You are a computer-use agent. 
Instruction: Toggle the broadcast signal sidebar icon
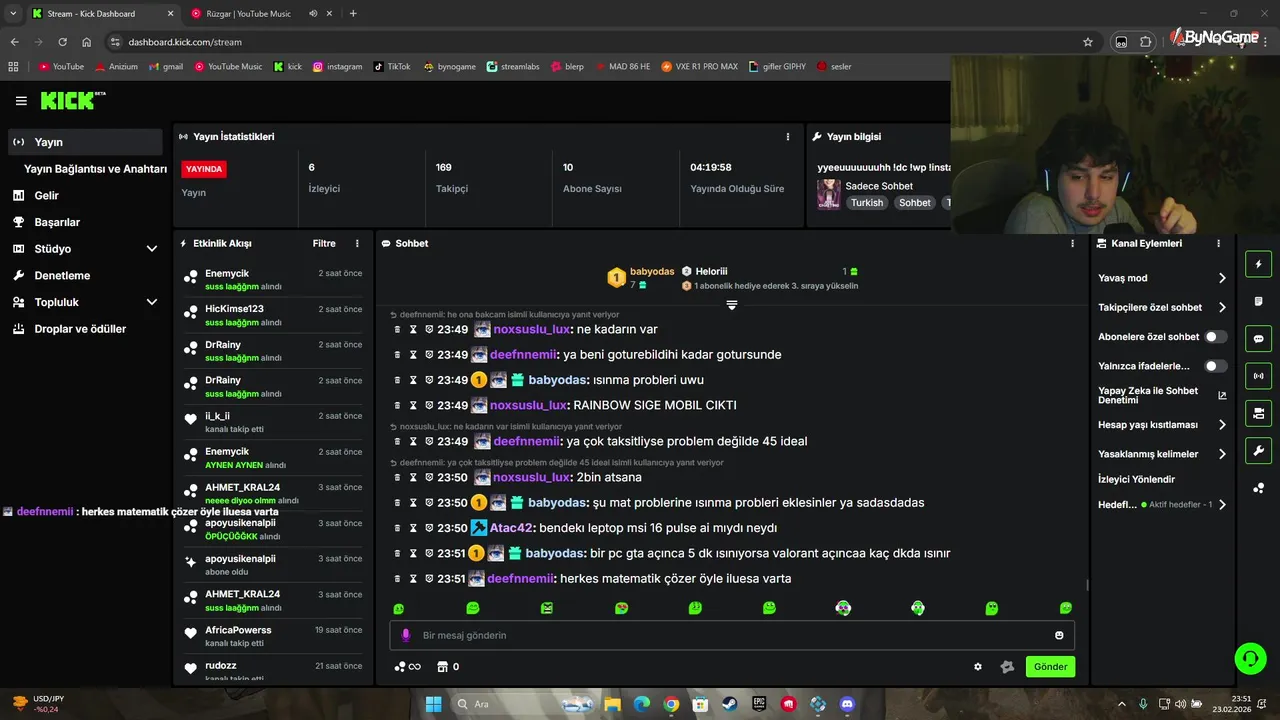tap(1258, 376)
